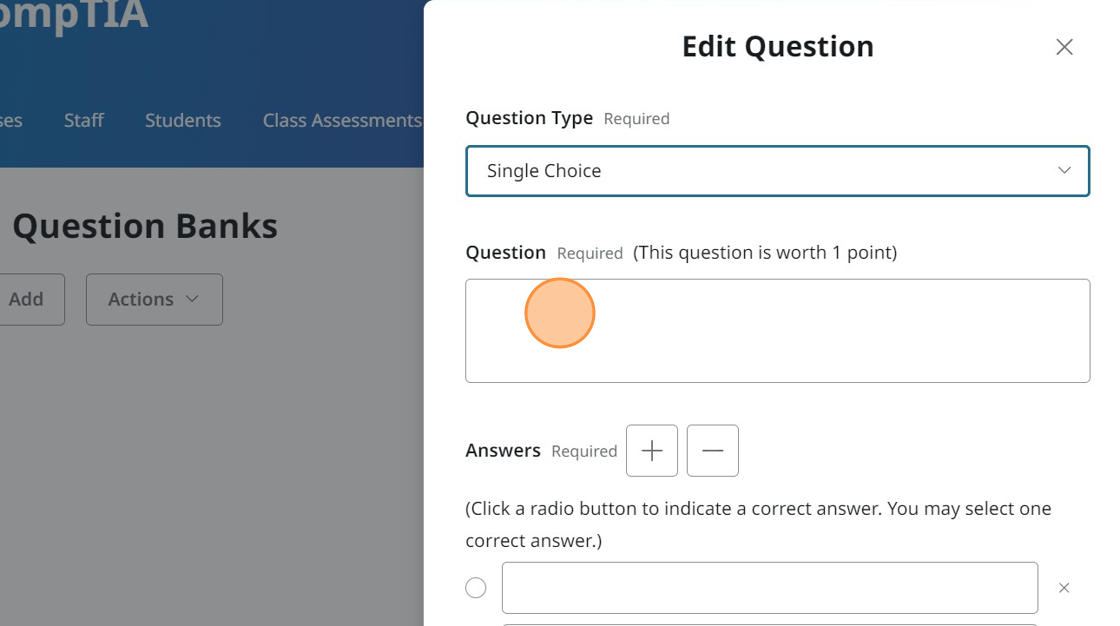
Task: Switch to the Students tab
Action: coord(183,120)
